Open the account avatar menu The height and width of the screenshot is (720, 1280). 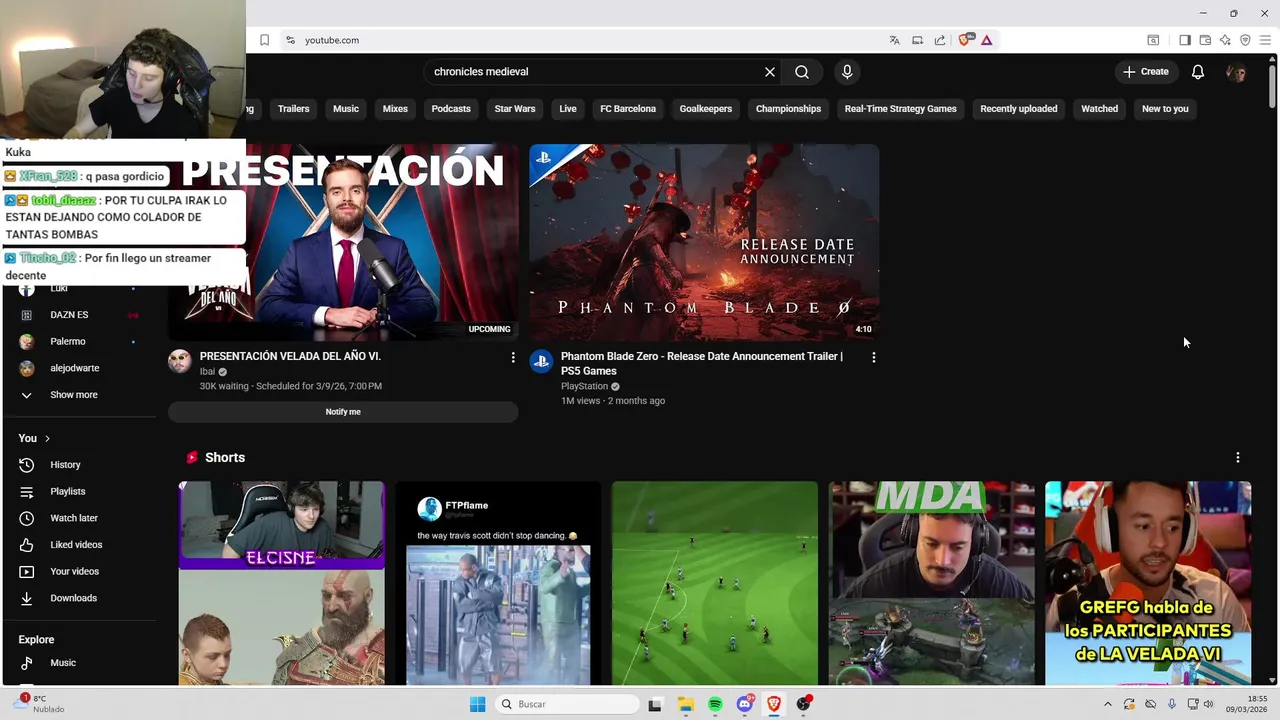click(1236, 72)
